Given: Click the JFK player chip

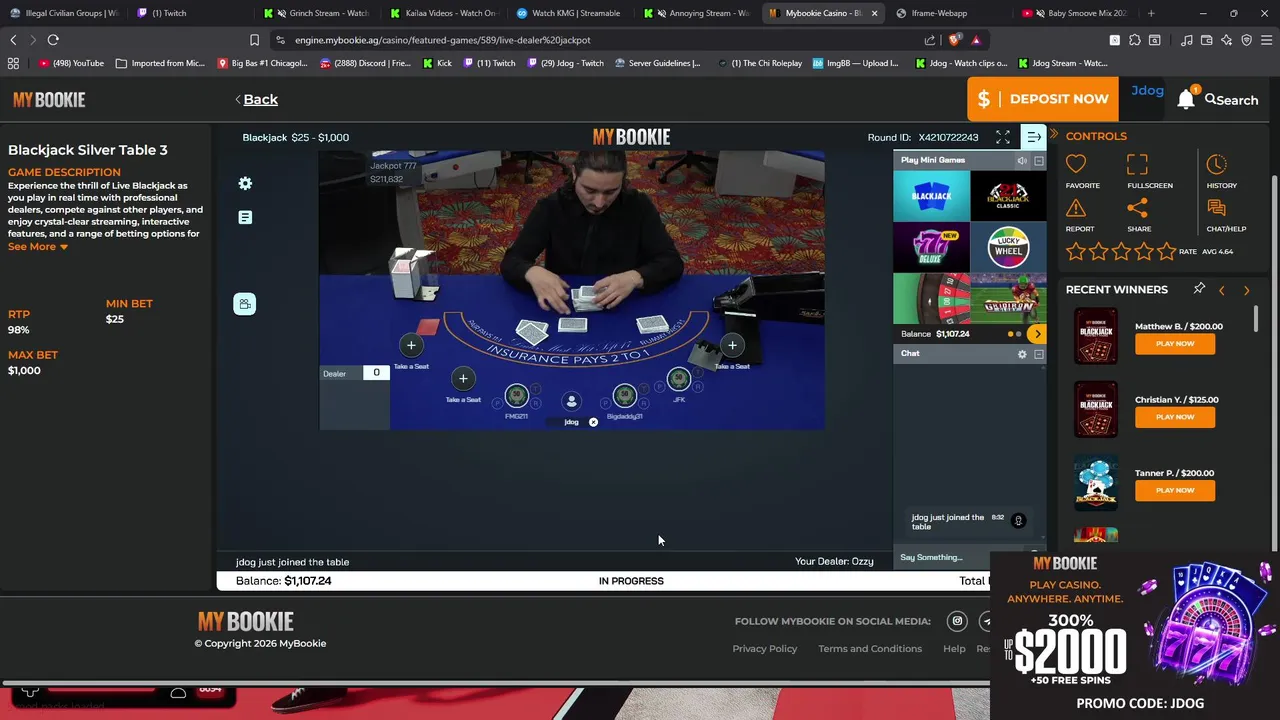Looking at the screenshot, I should click(679, 379).
